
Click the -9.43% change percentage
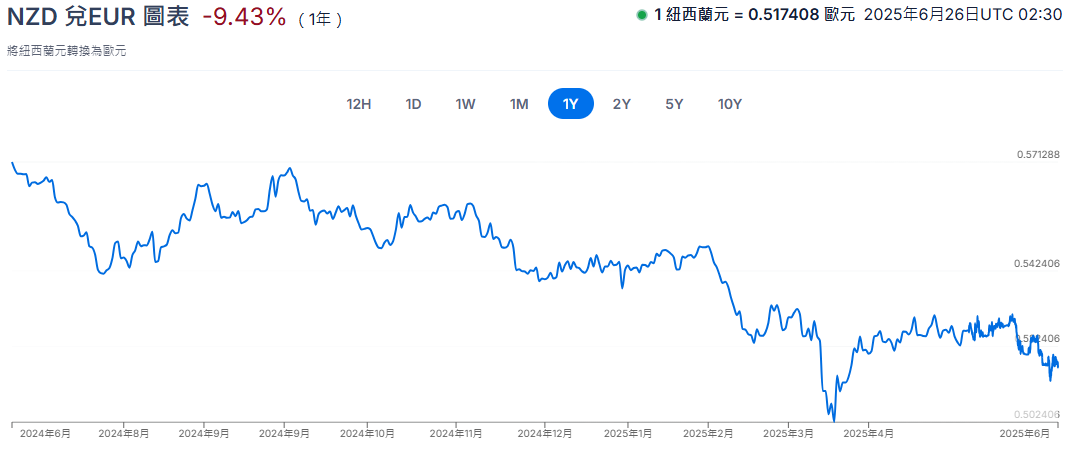(x=244, y=17)
